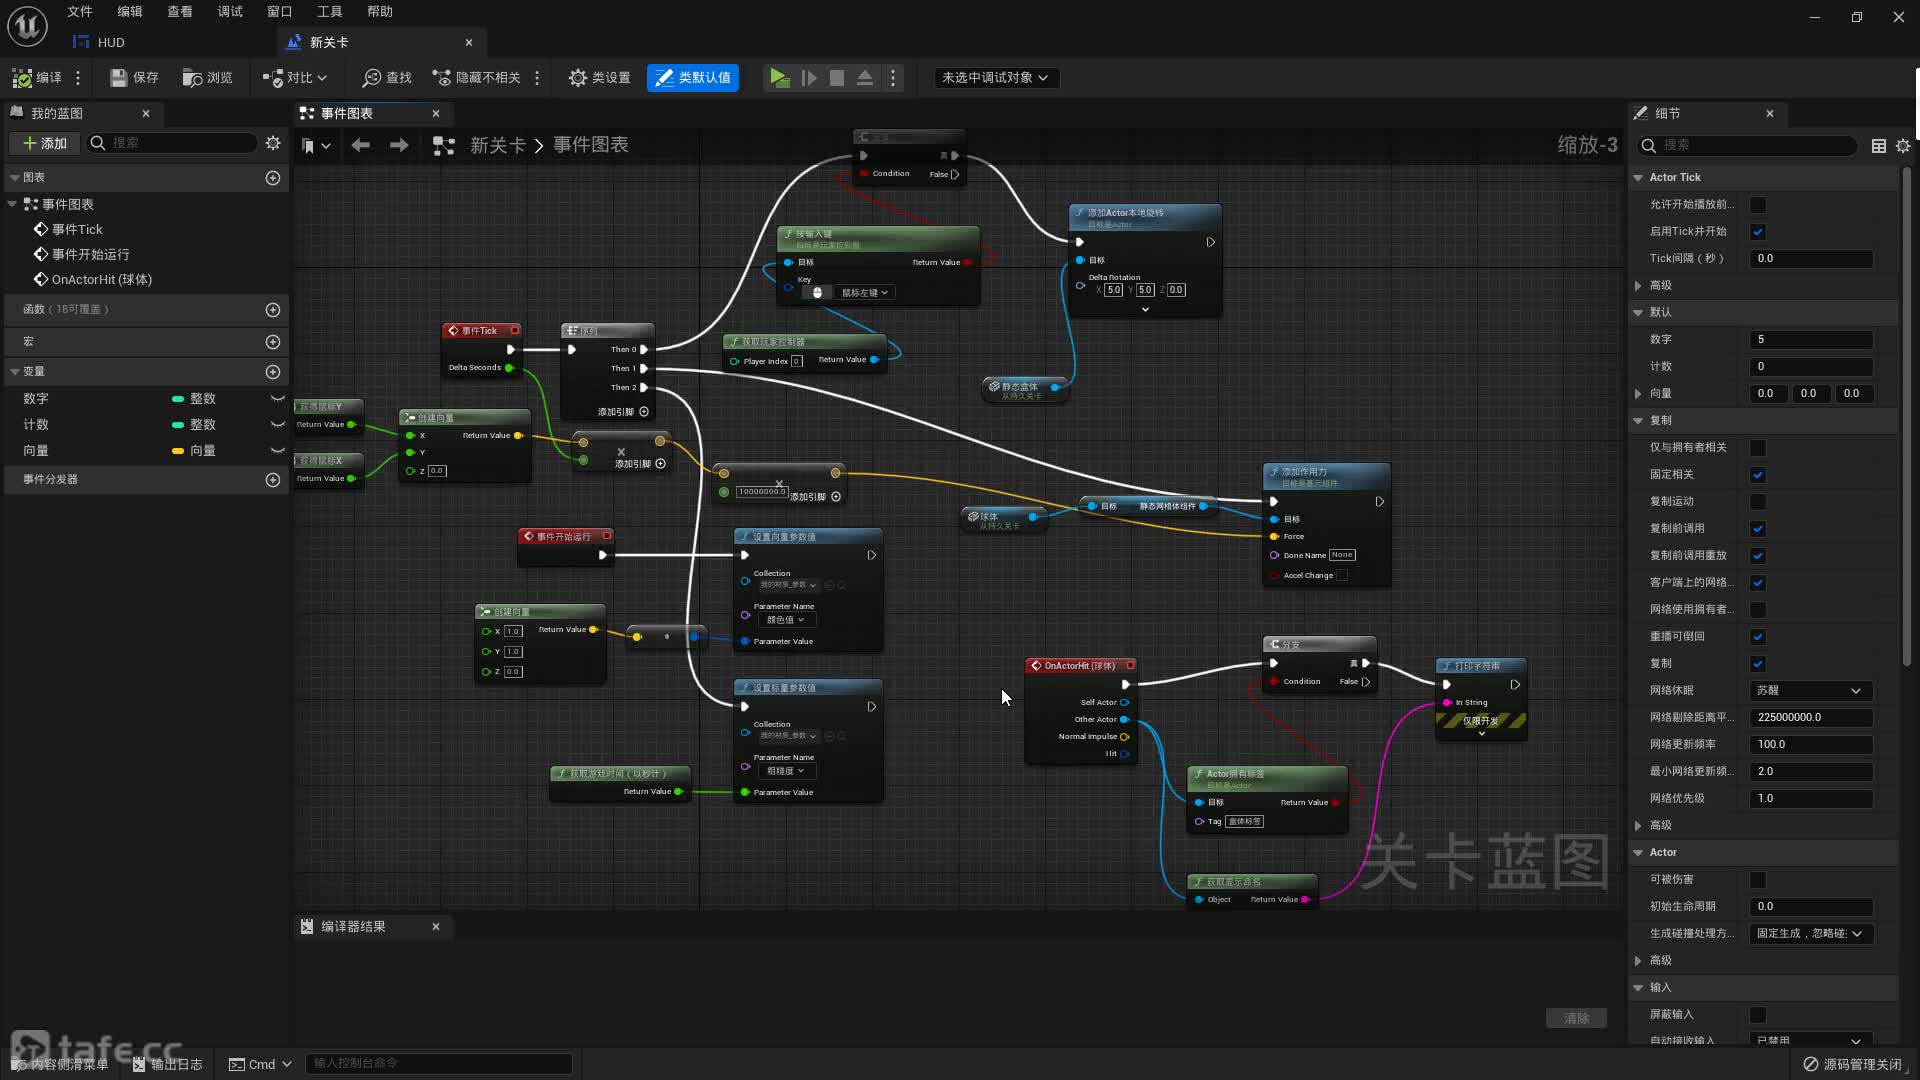Enable 复制运动 checkbox
Image resolution: width=1920 pixels, height=1080 pixels.
[1757, 502]
